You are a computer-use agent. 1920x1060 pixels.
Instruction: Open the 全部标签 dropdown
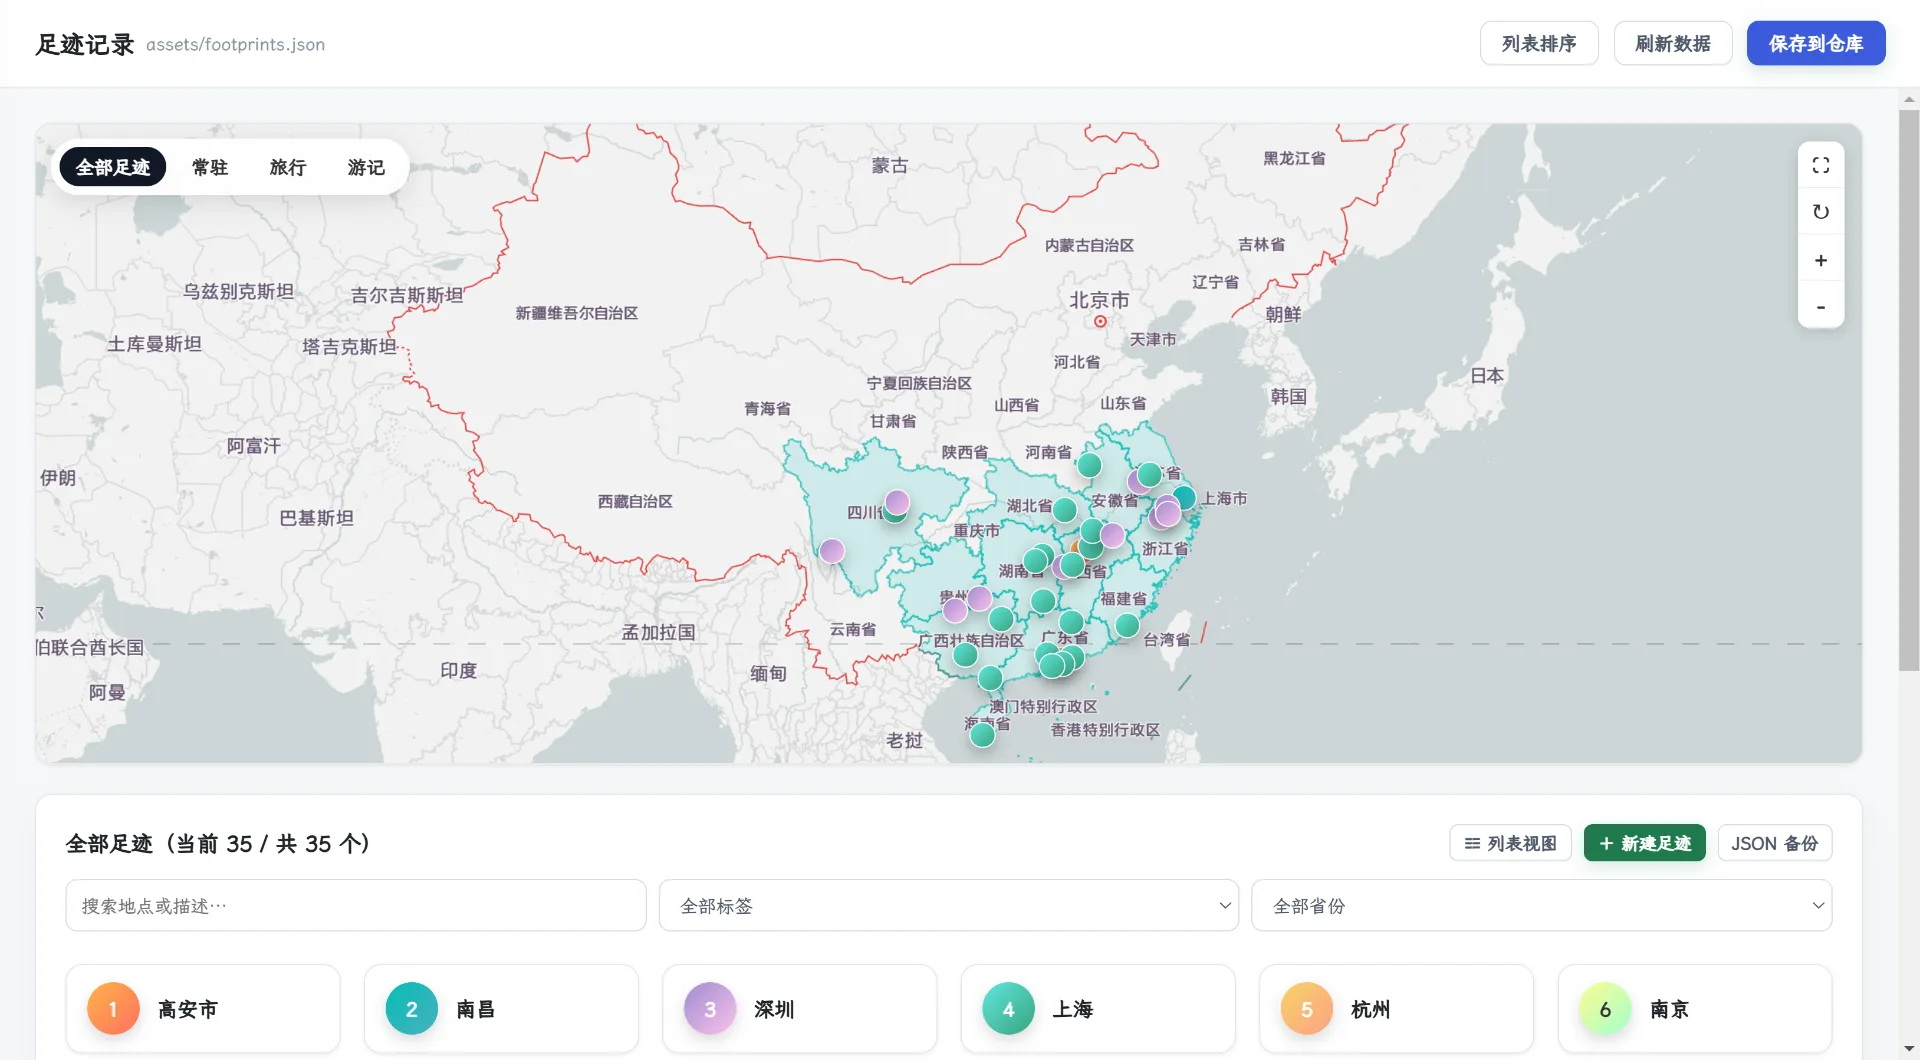pos(949,906)
